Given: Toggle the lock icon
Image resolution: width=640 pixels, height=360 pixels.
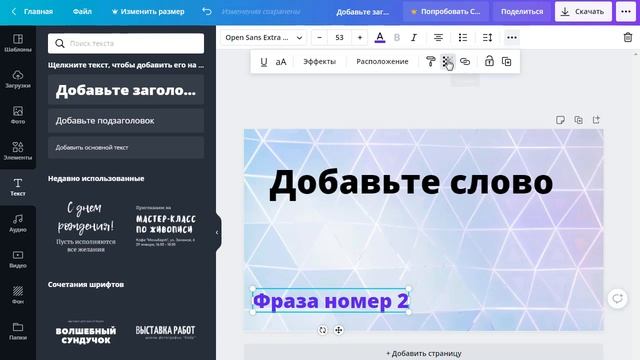Looking at the screenshot, I should pos(489,62).
